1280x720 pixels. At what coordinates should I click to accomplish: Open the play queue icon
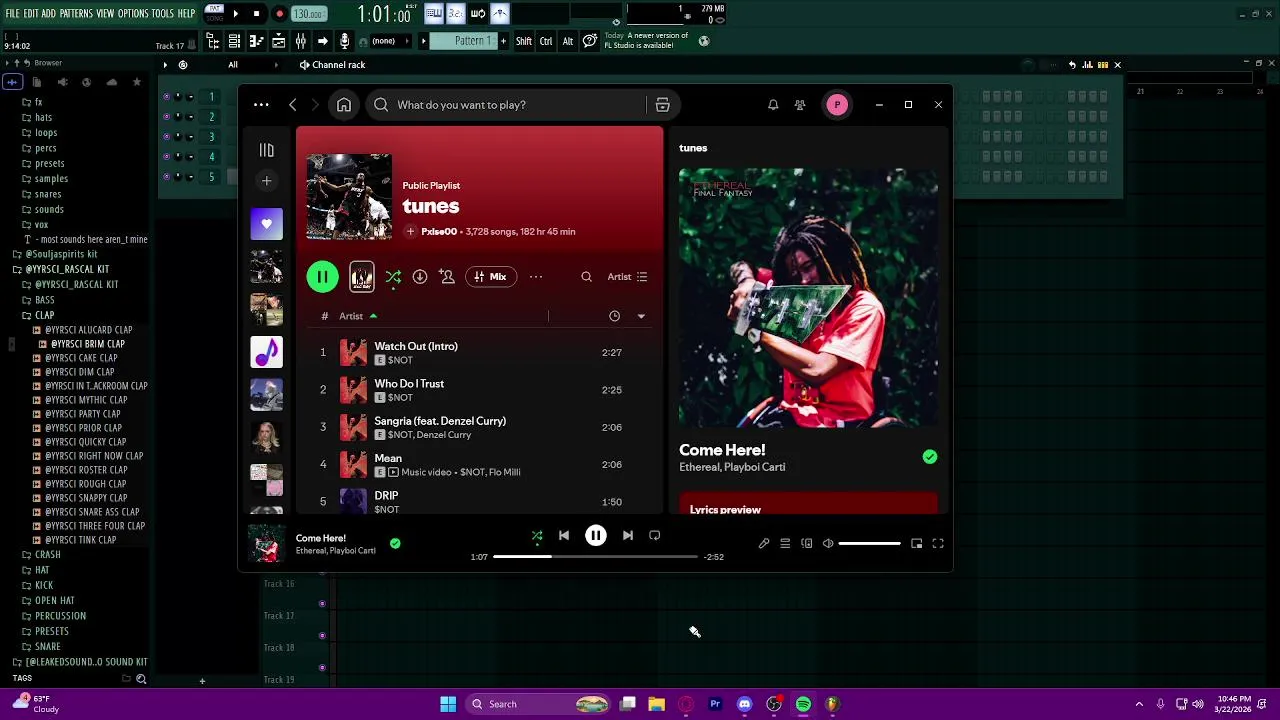pos(785,544)
